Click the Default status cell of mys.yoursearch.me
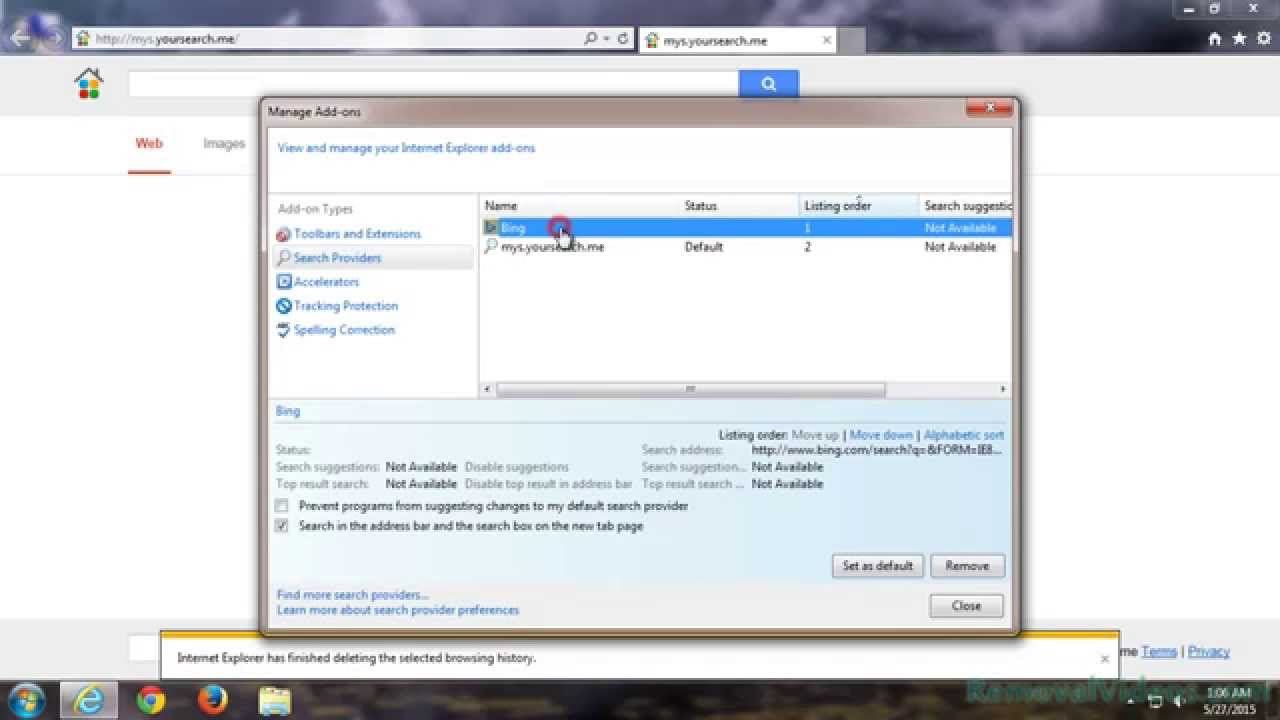Viewport: 1280px width, 720px height. pyautogui.click(x=704, y=247)
